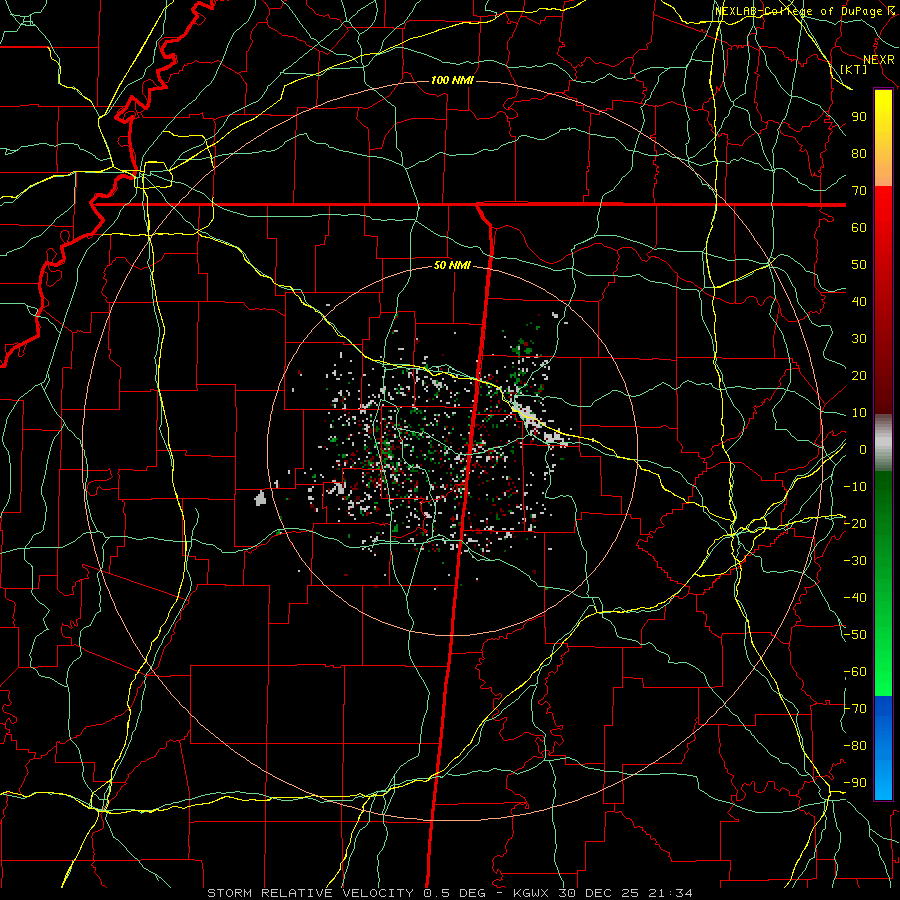
Task: Click the "50 NMI" range ring label
Action: click(452, 265)
